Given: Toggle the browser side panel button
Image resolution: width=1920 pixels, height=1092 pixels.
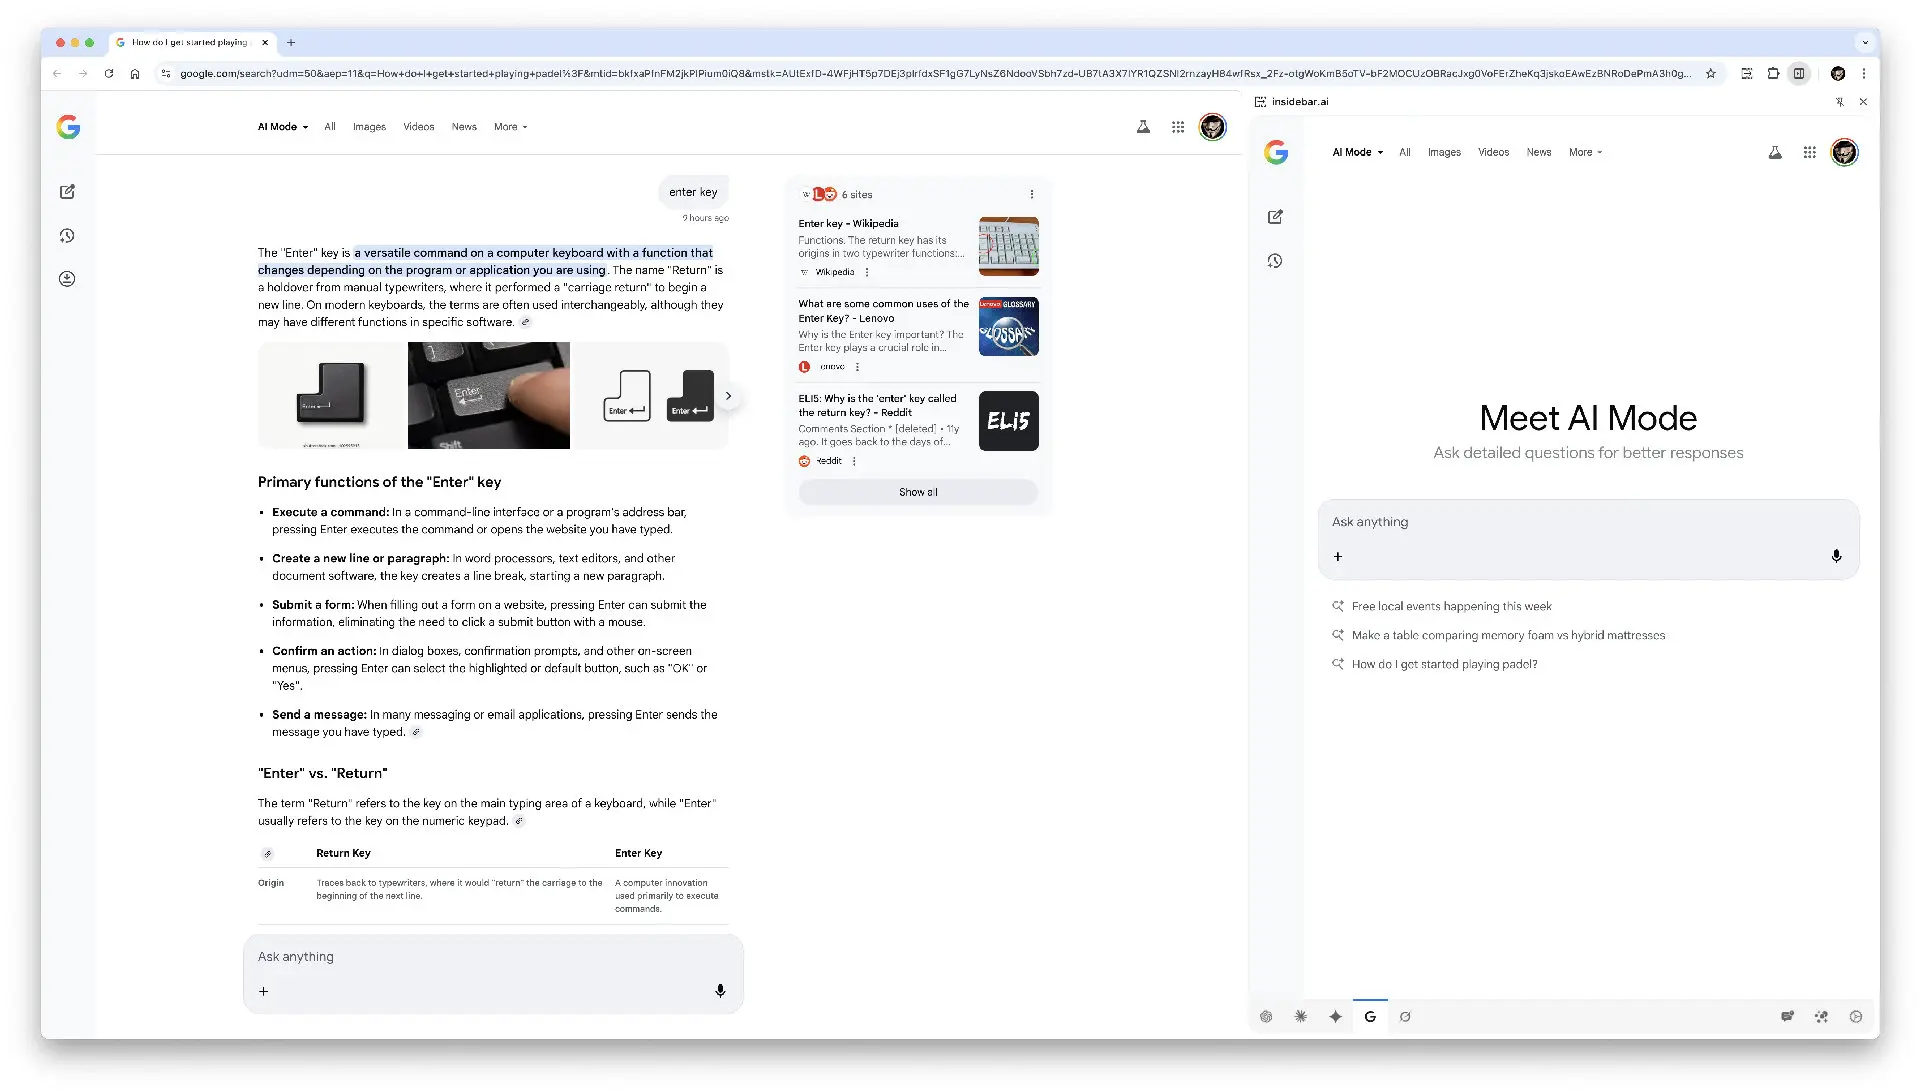Looking at the screenshot, I should 1799,73.
